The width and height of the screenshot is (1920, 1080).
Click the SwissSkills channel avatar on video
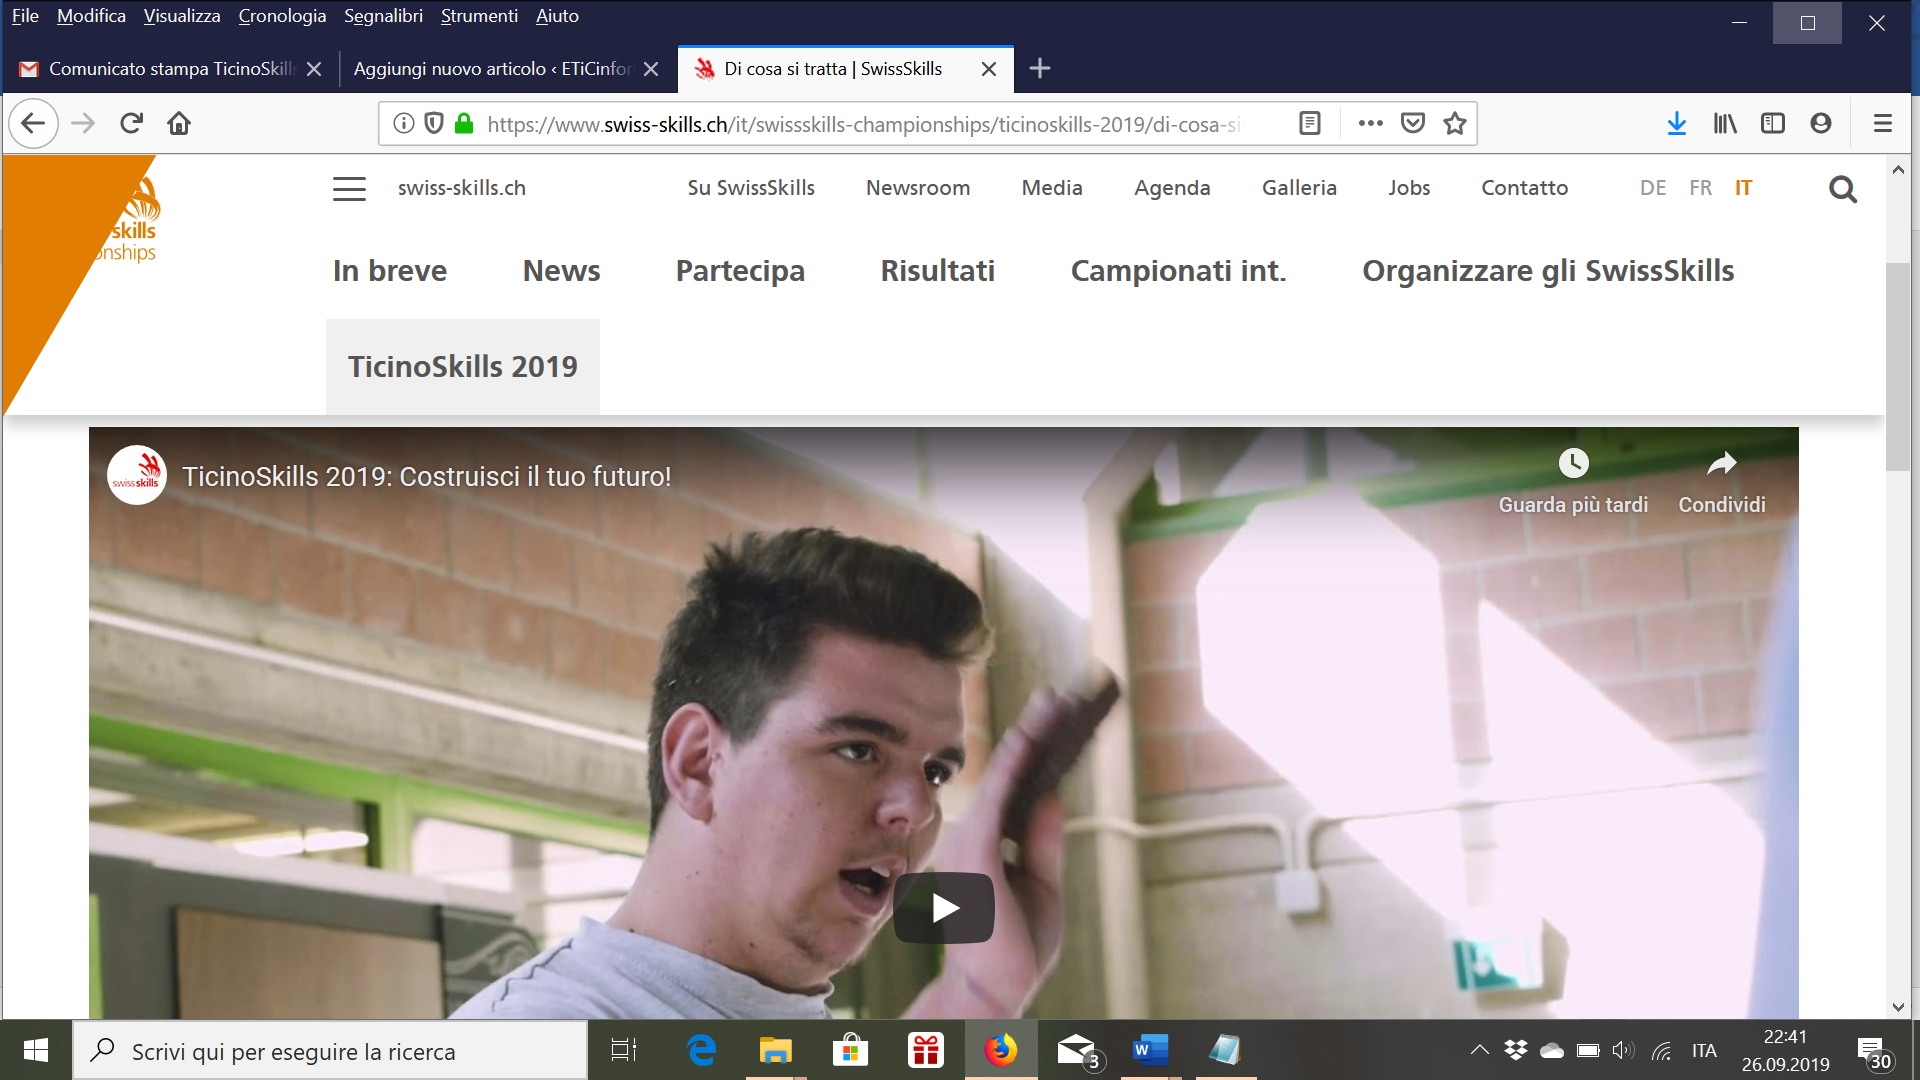pyautogui.click(x=137, y=475)
